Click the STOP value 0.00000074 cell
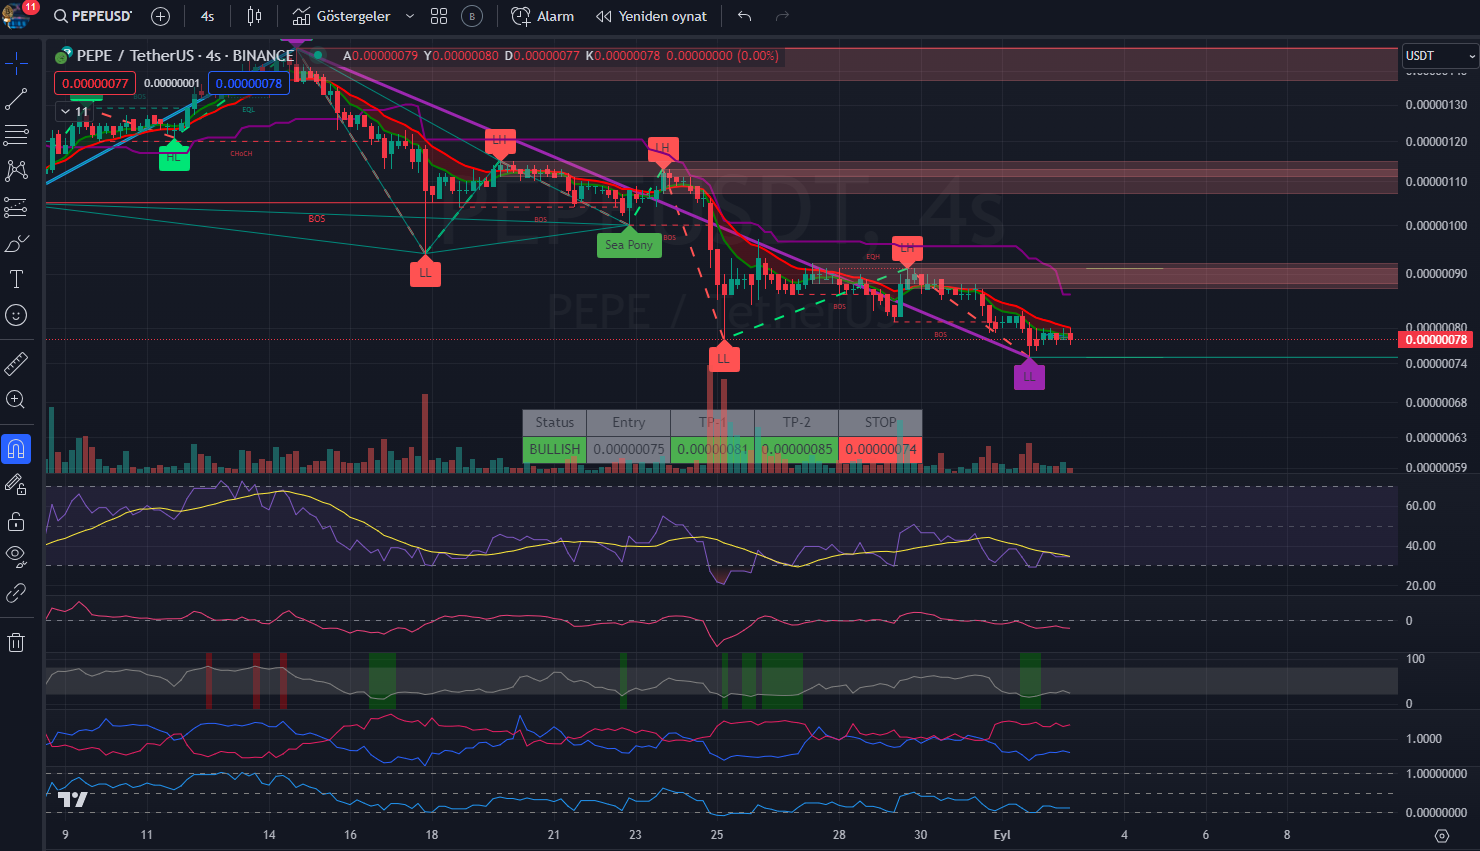 click(x=881, y=449)
